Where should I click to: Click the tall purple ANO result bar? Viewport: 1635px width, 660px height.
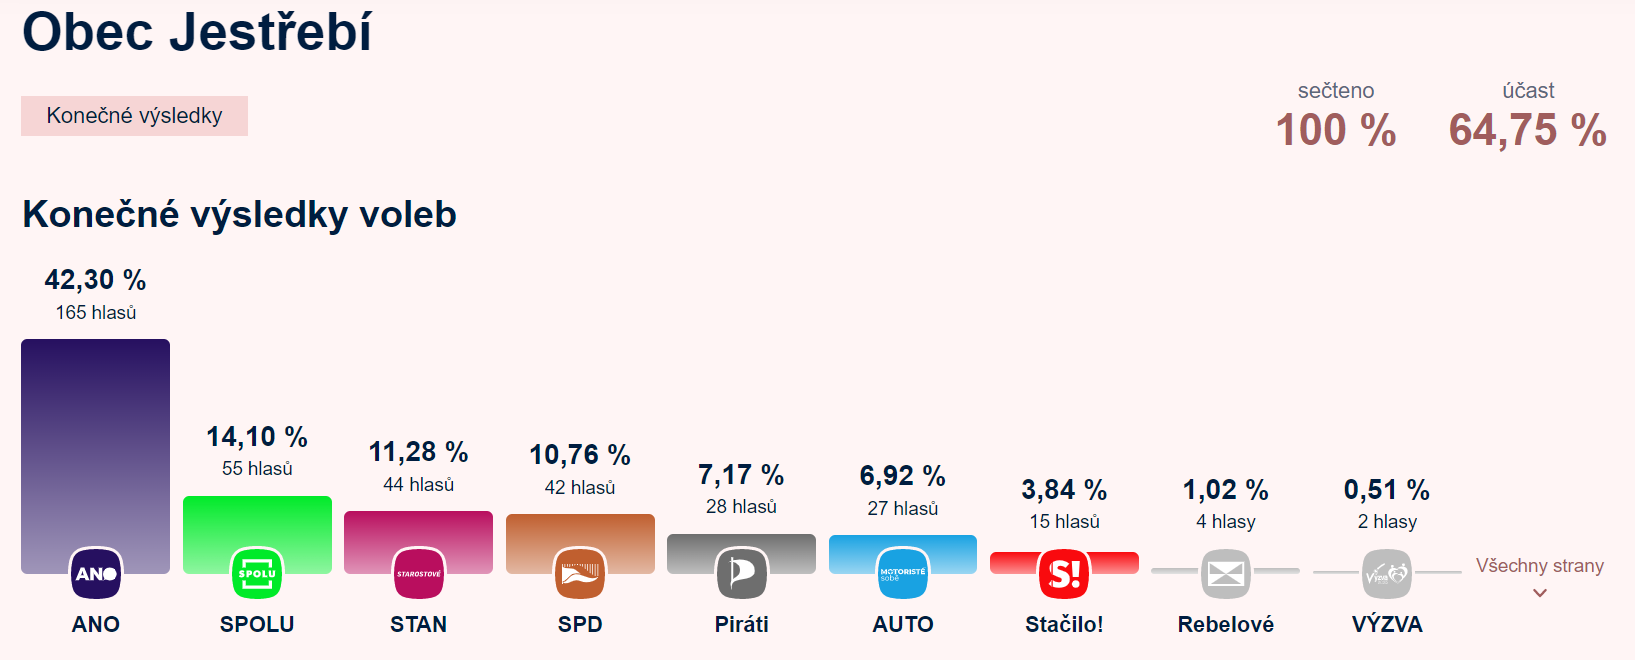coord(96,440)
